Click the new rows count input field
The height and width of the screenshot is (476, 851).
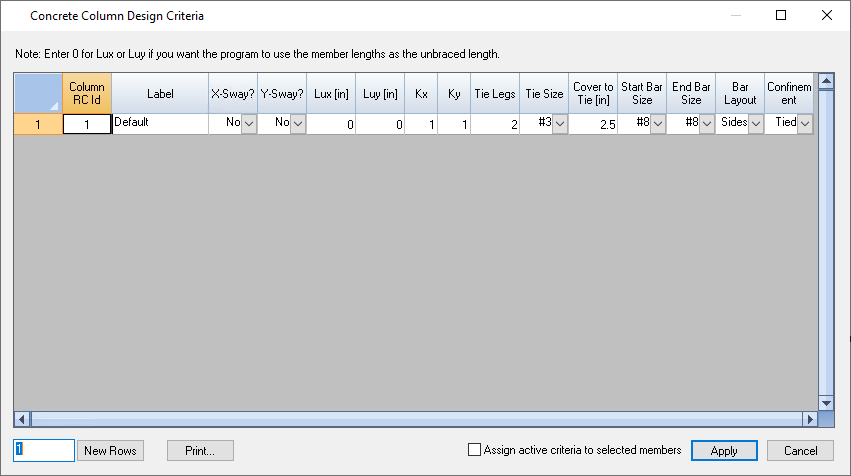pos(44,450)
